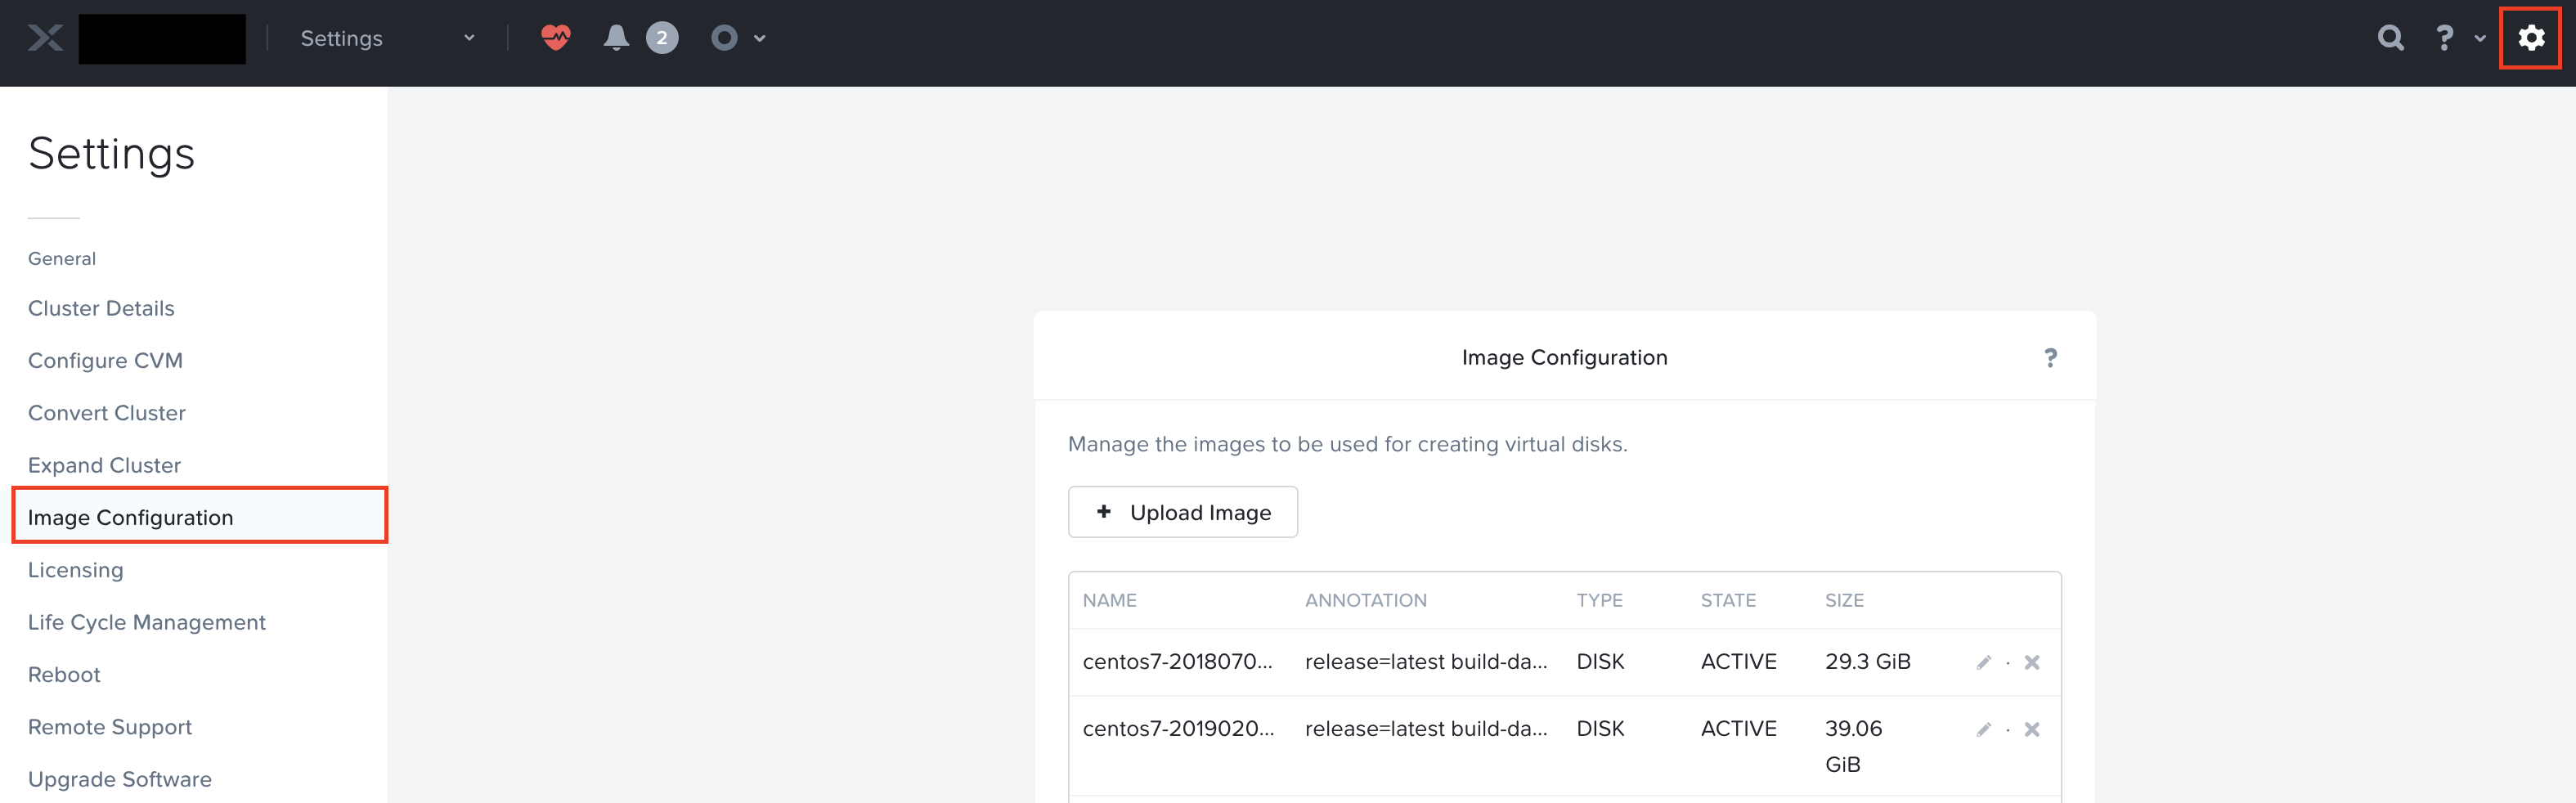
Task: Select Cluster Details in sidebar
Action: click(x=101, y=308)
